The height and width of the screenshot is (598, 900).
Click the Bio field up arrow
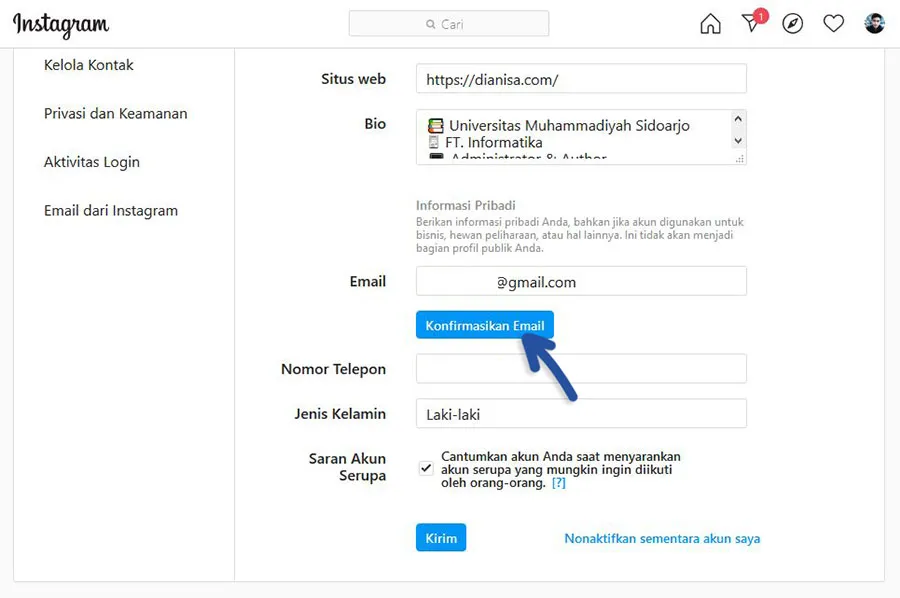tap(737, 118)
